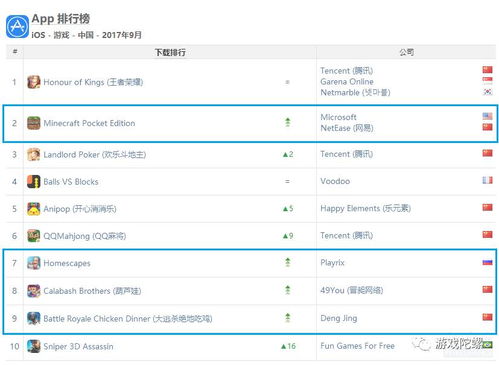Click the Fun Games For Free link
Screen dimensions: 499x365
[357, 346]
